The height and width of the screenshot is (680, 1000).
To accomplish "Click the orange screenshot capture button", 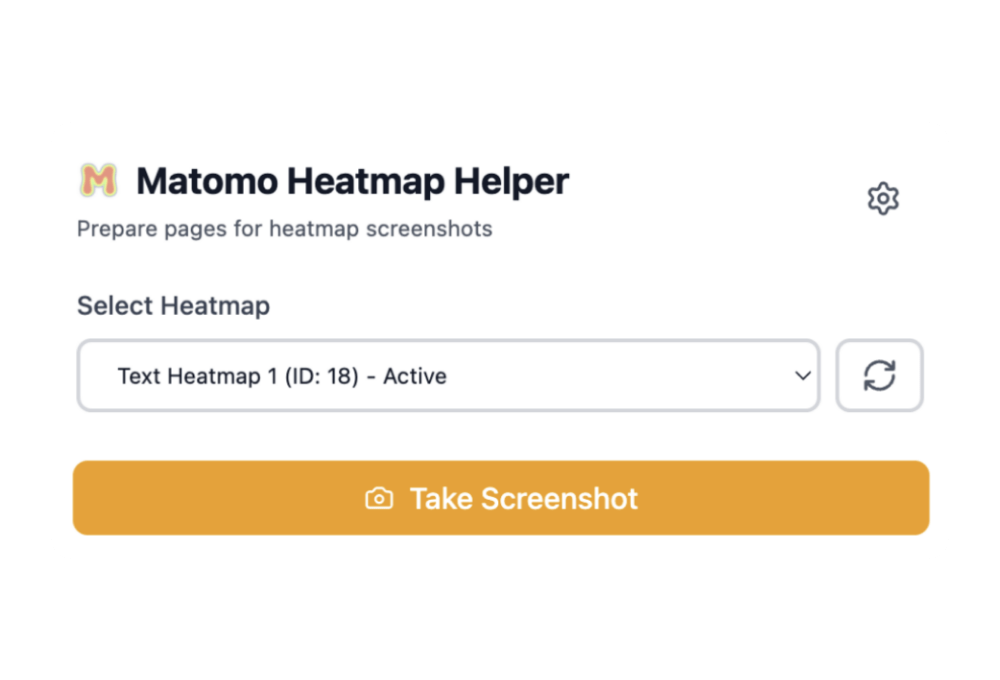I will coord(500,497).
